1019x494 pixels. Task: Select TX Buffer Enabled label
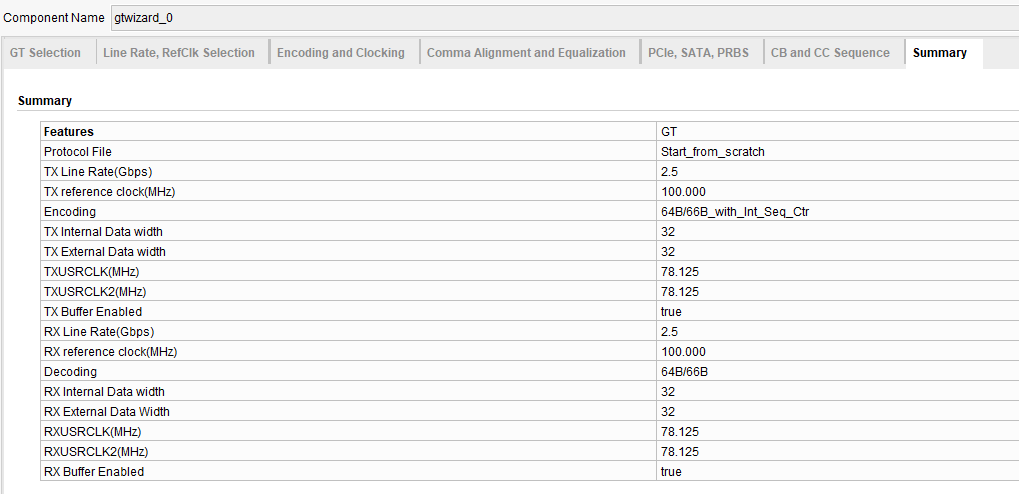(93, 312)
